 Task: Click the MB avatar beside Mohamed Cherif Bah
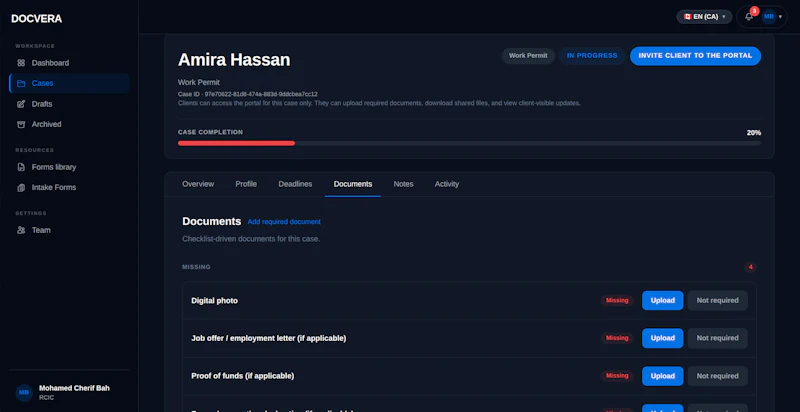pos(24,393)
